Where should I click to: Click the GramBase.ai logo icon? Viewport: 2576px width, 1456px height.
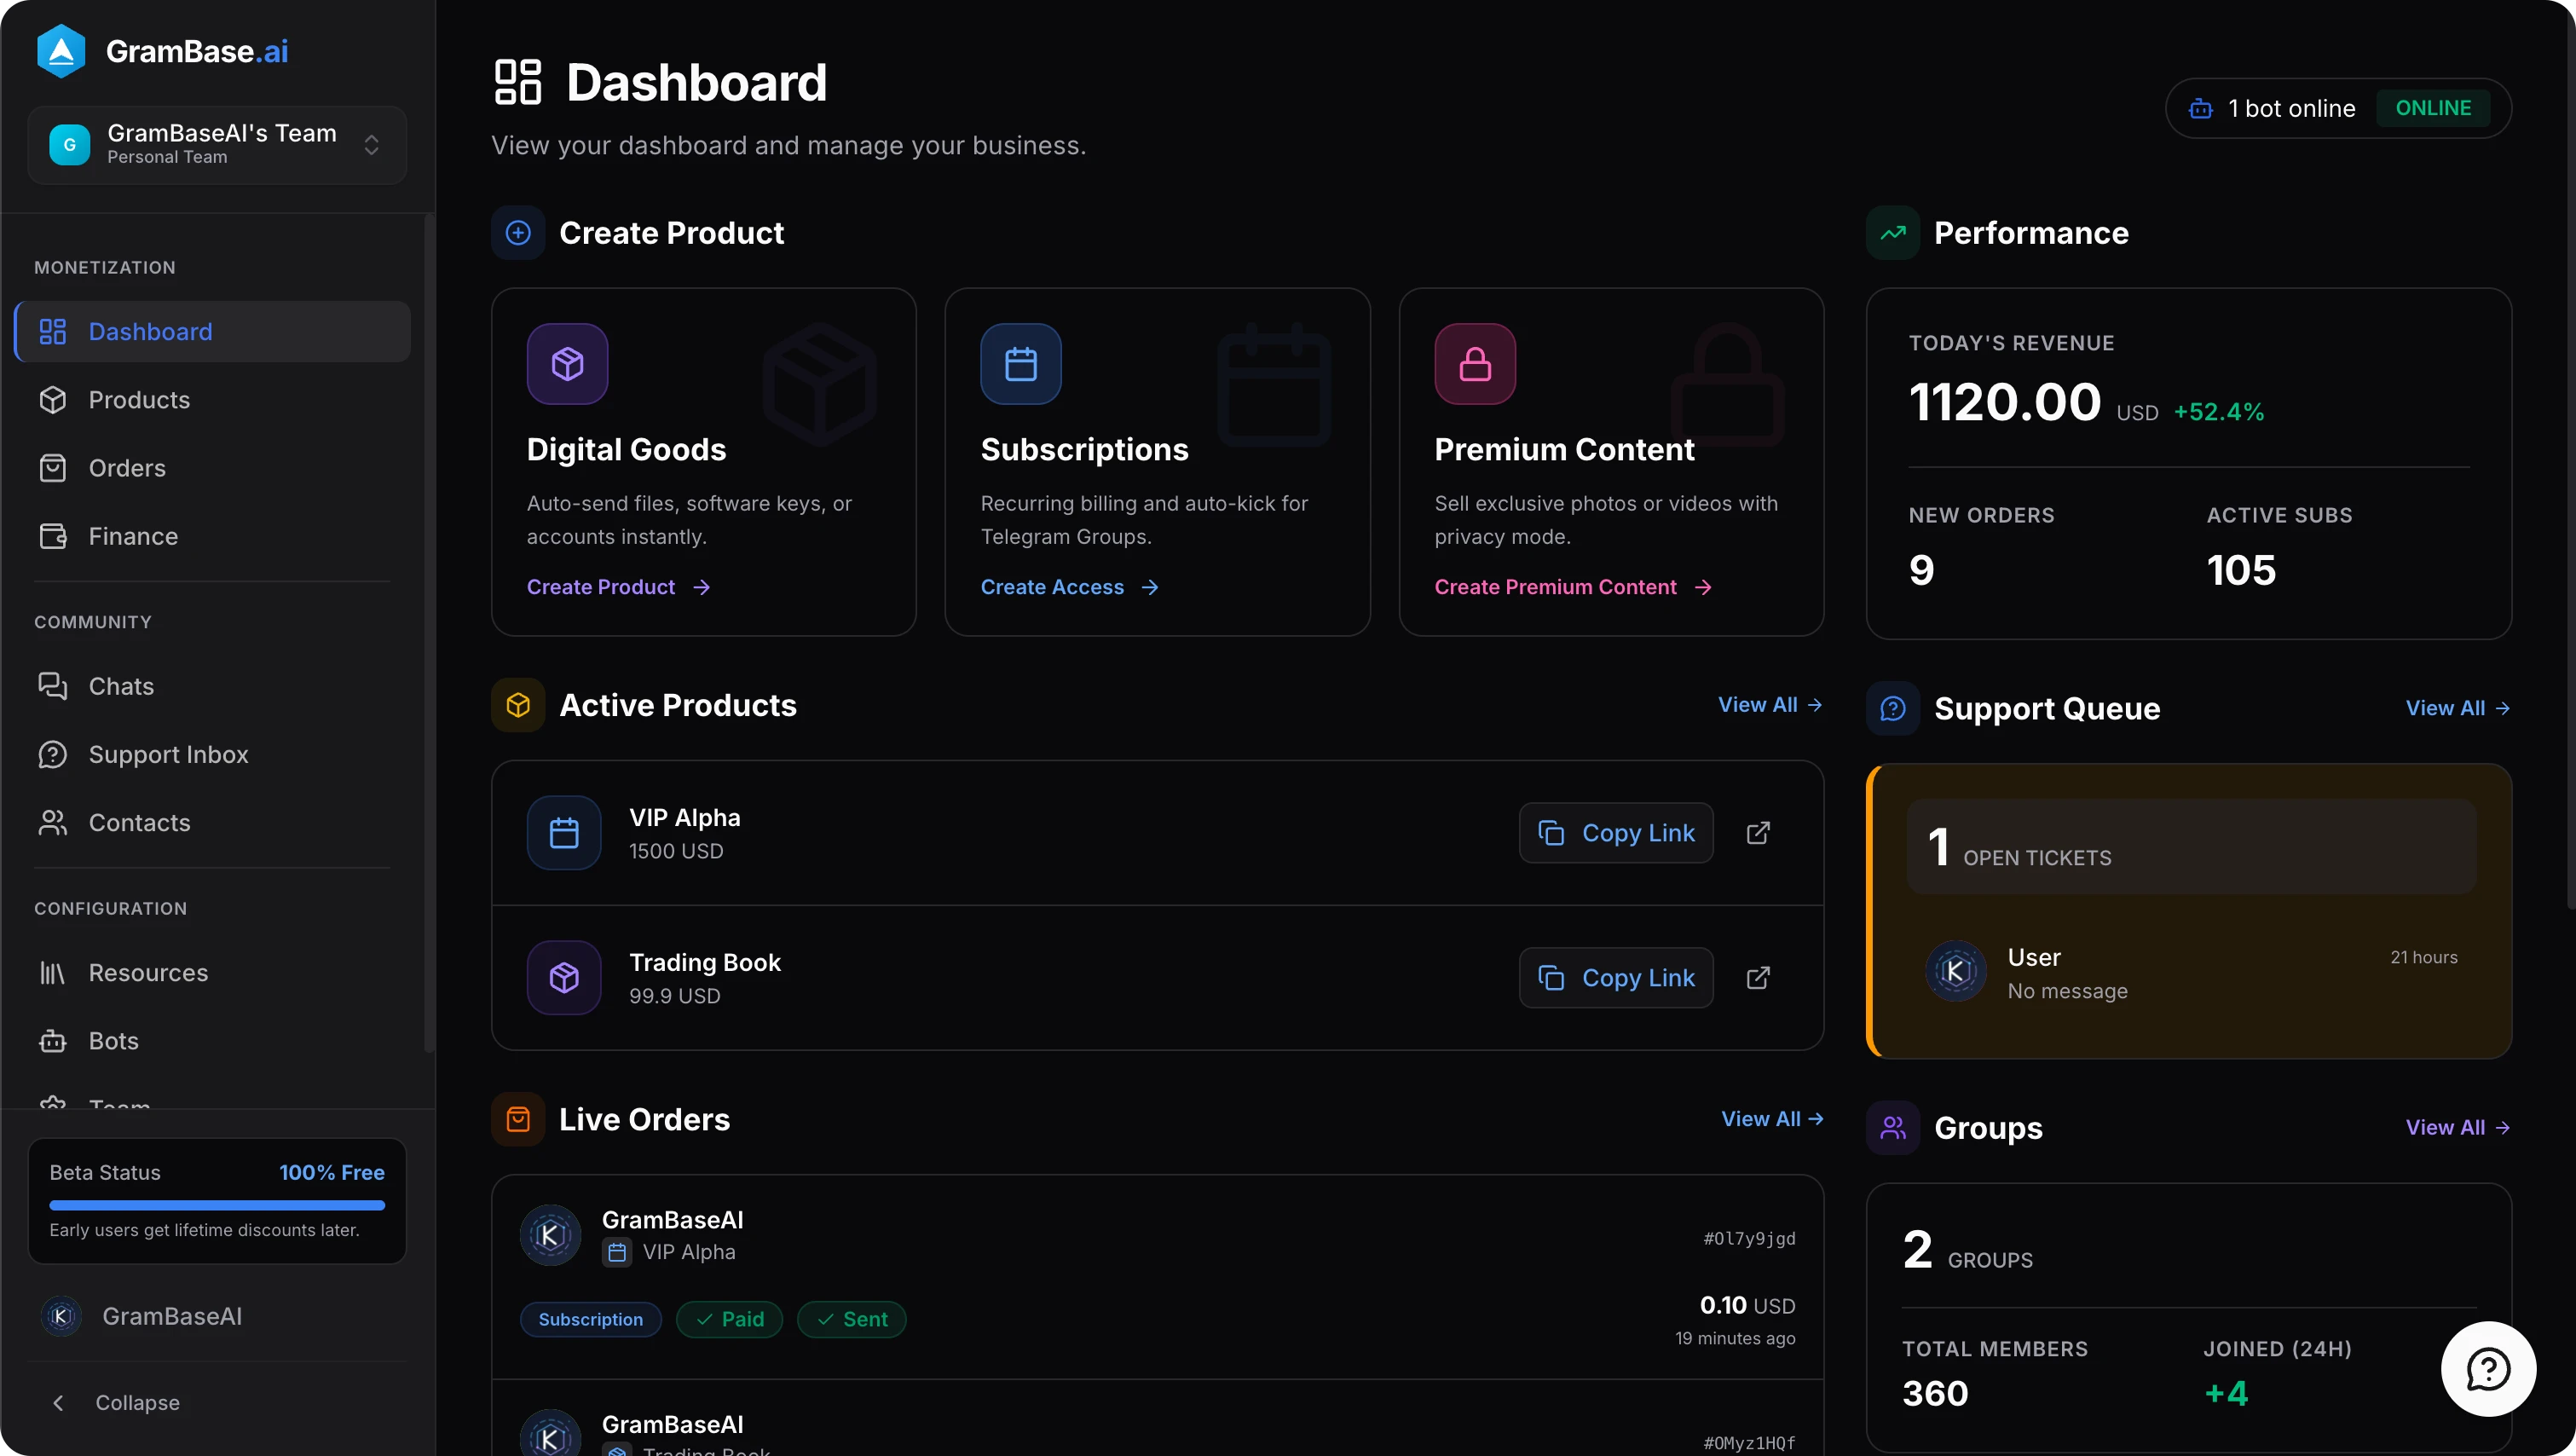tap(61, 51)
